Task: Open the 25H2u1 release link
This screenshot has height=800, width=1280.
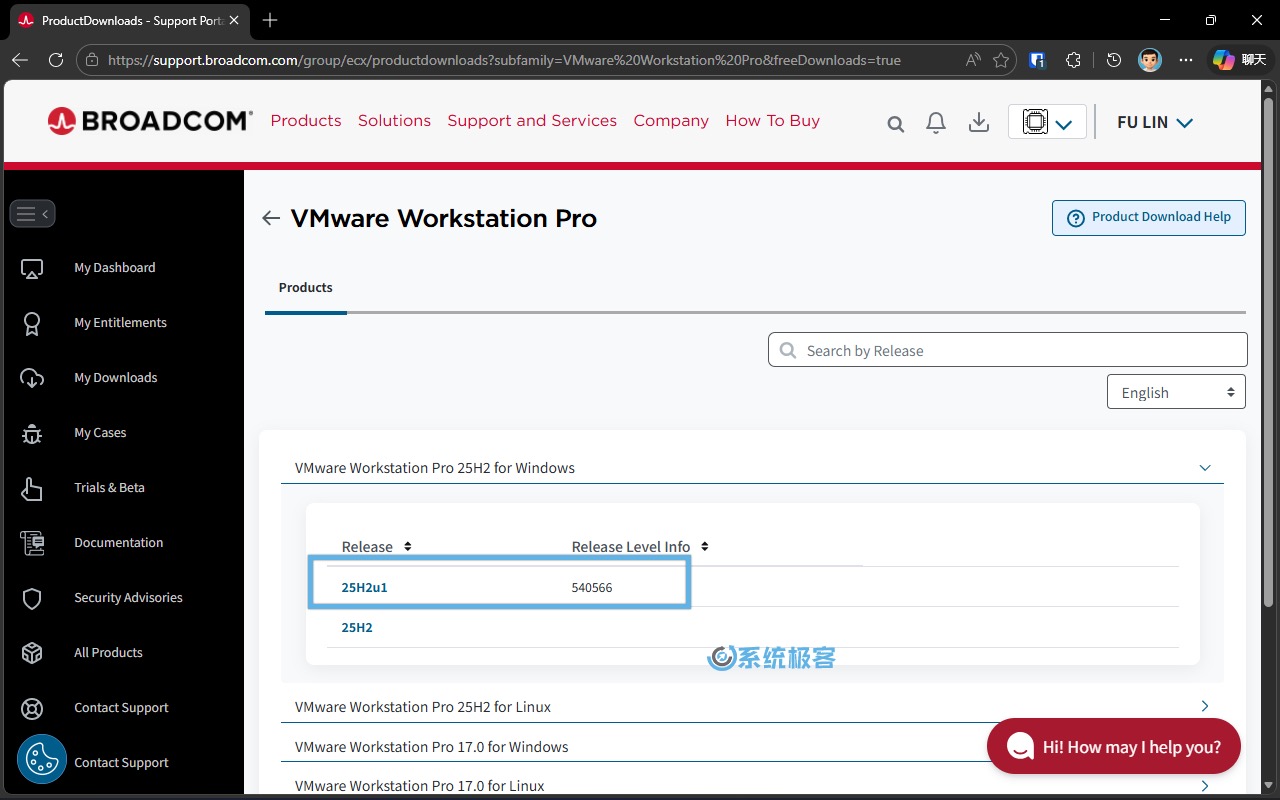Action: coord(364,587)
